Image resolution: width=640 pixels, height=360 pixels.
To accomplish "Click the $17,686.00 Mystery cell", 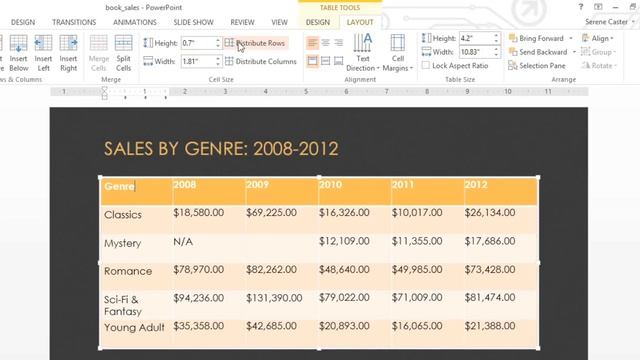I will tap(501, 248).
